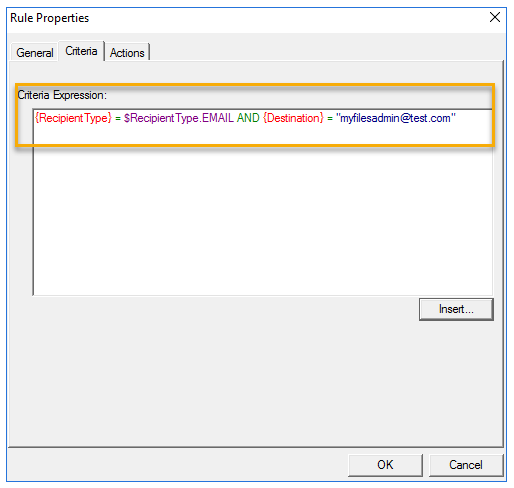
Task: Confirm with the OK button
Action: pyautogui.click(x=385, y=465)
